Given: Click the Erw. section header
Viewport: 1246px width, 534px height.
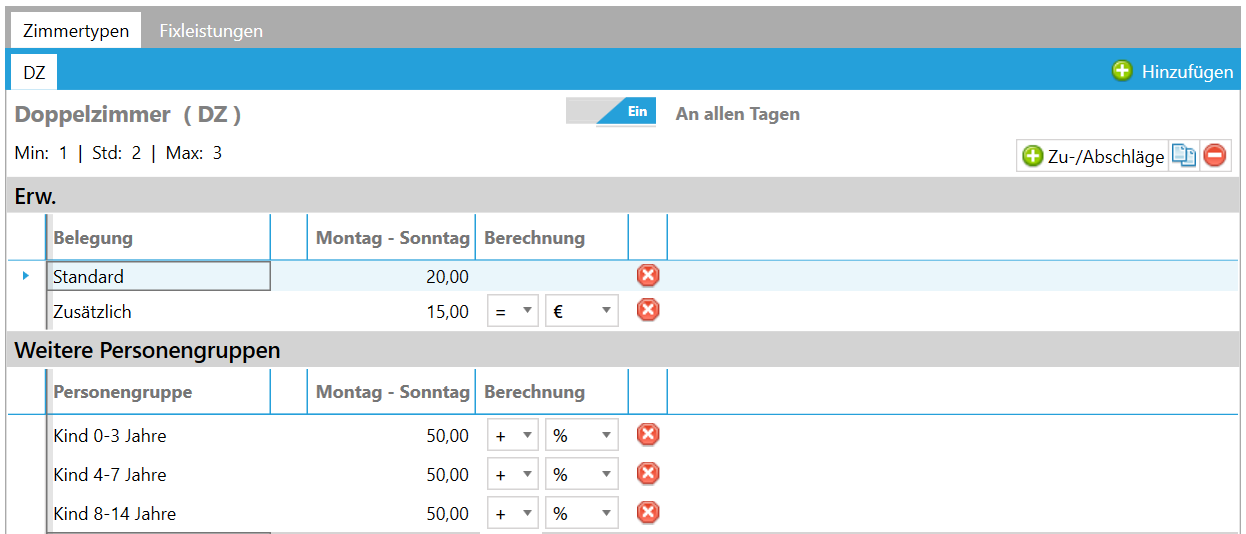Looking at the screenshot, I should pyautogui.click(x=623, y=196).
